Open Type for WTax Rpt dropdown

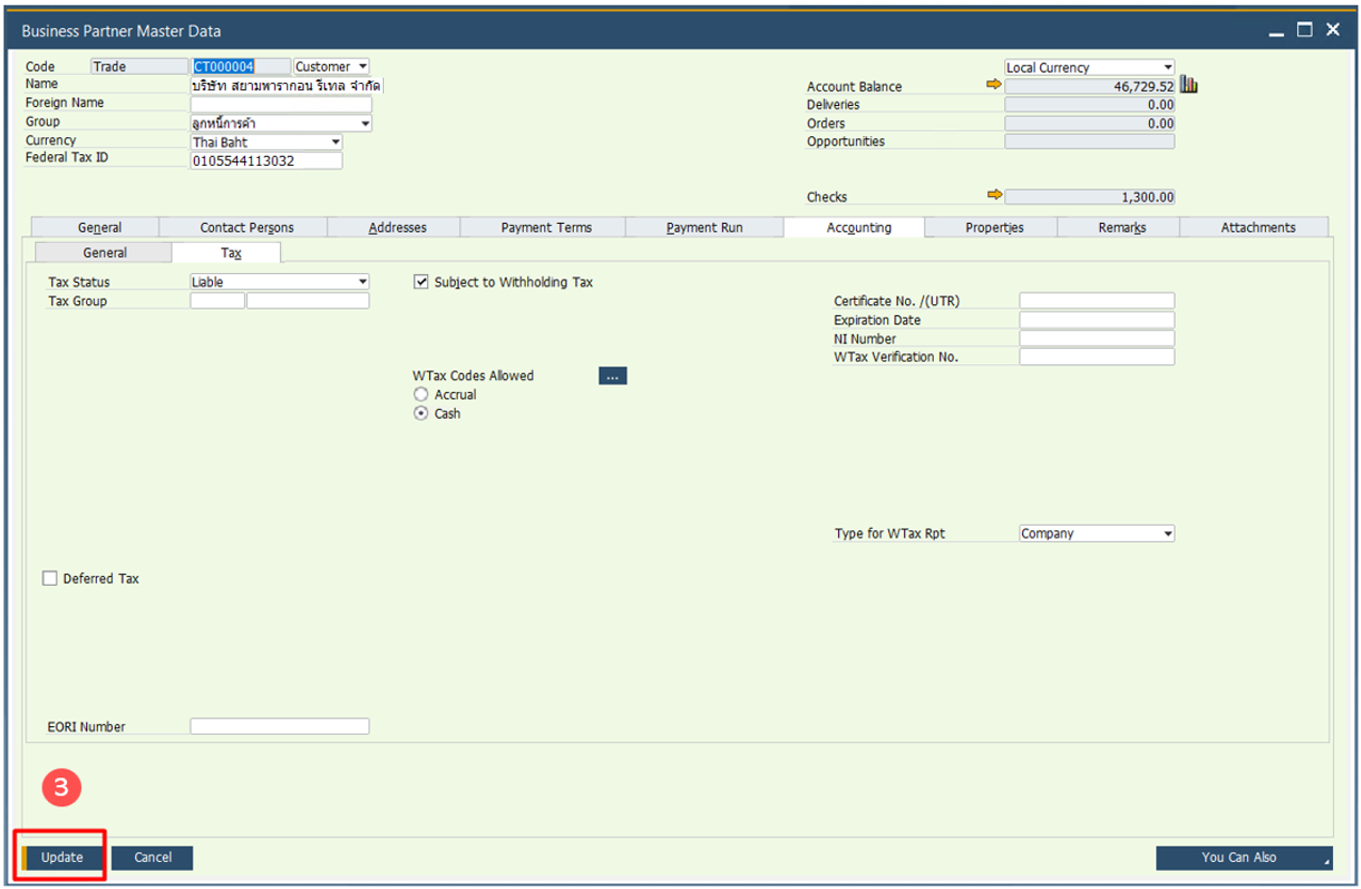click(1097, 534)
